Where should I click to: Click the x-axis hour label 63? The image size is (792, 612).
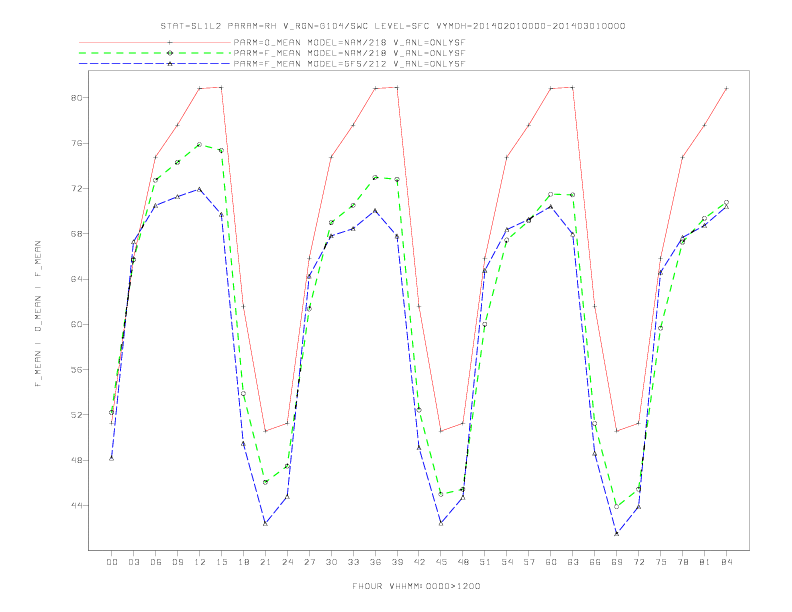click(x=573, y=562)
